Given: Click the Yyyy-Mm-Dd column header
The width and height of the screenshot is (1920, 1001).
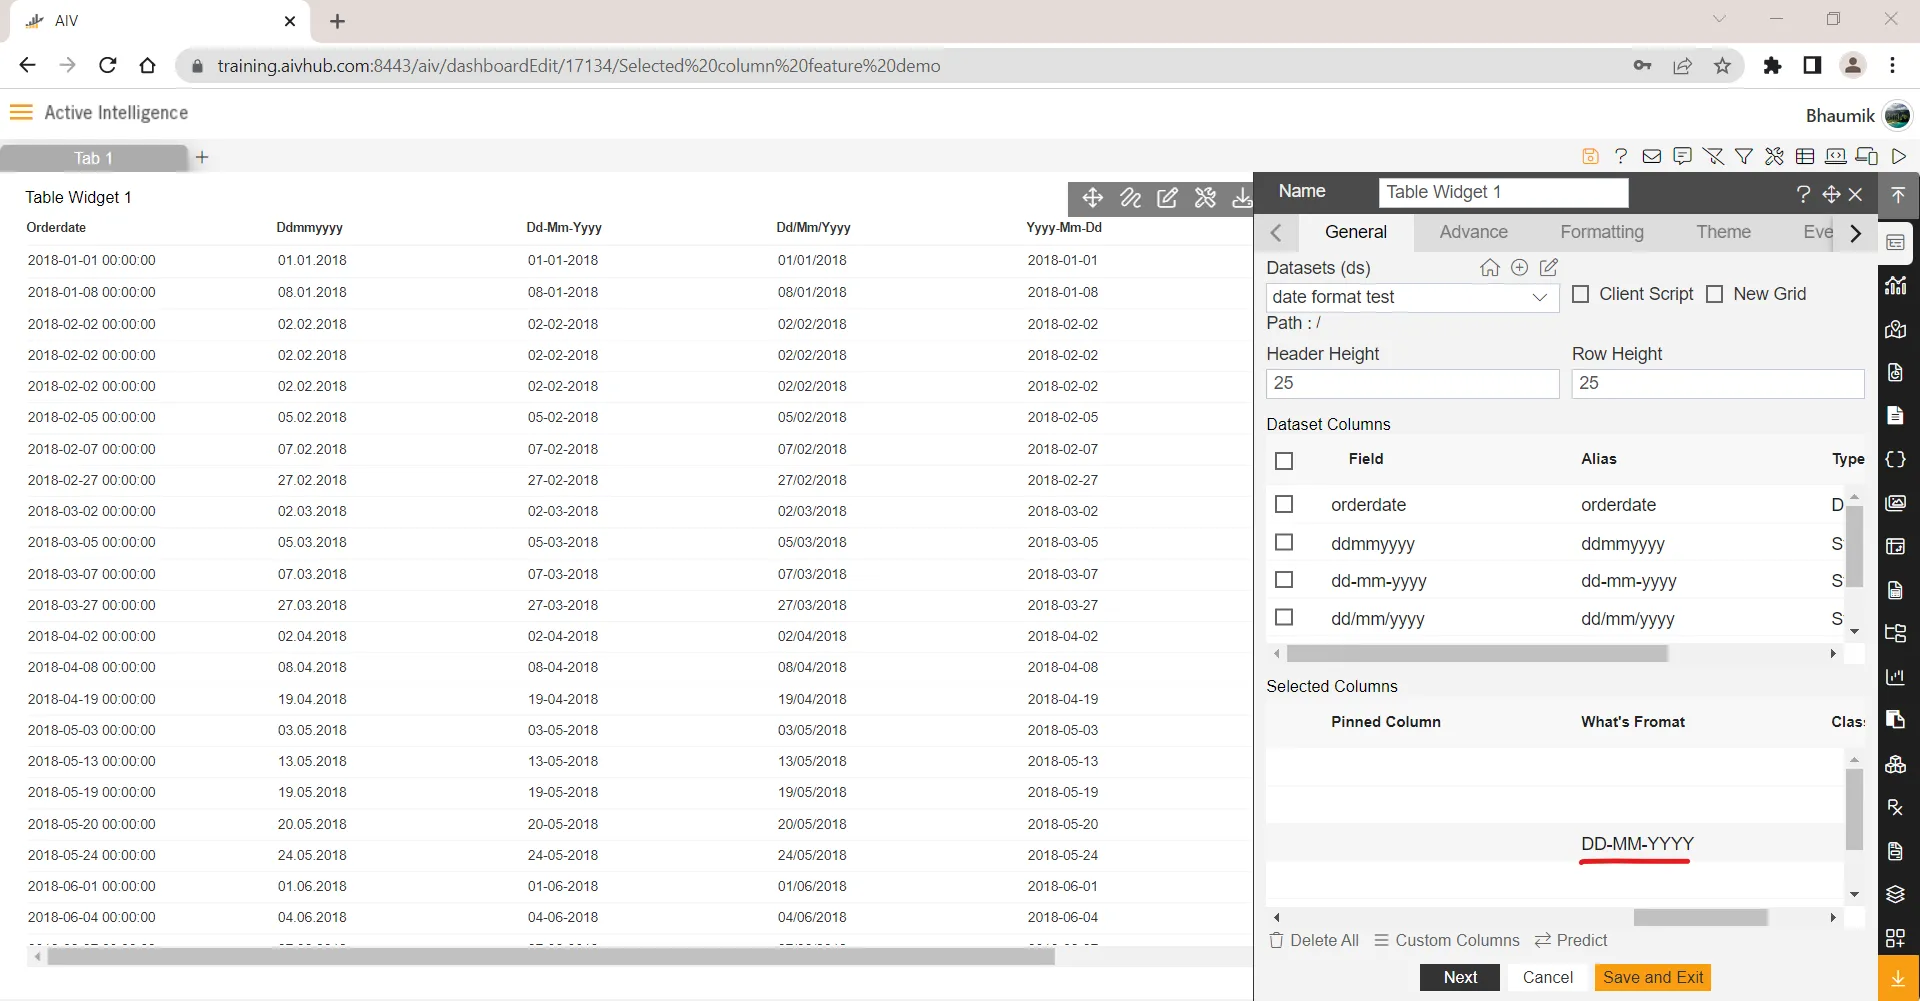Looking at the screenshot, I should point(1064,228).
